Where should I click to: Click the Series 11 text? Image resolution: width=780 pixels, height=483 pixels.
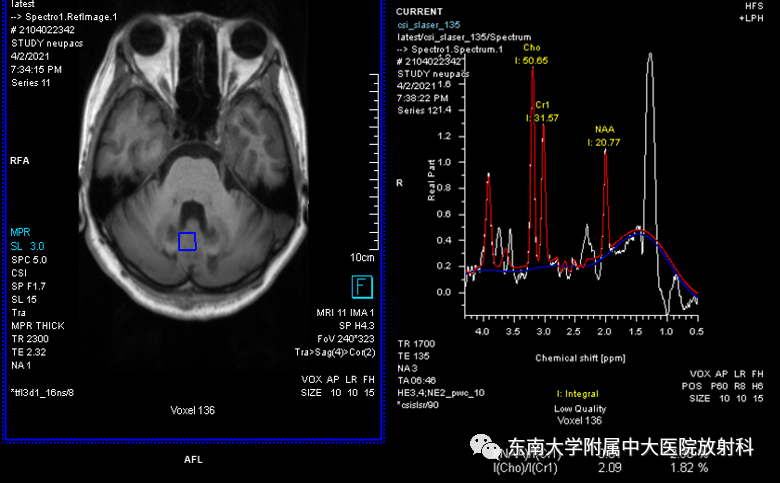click(x=31, y=83)
